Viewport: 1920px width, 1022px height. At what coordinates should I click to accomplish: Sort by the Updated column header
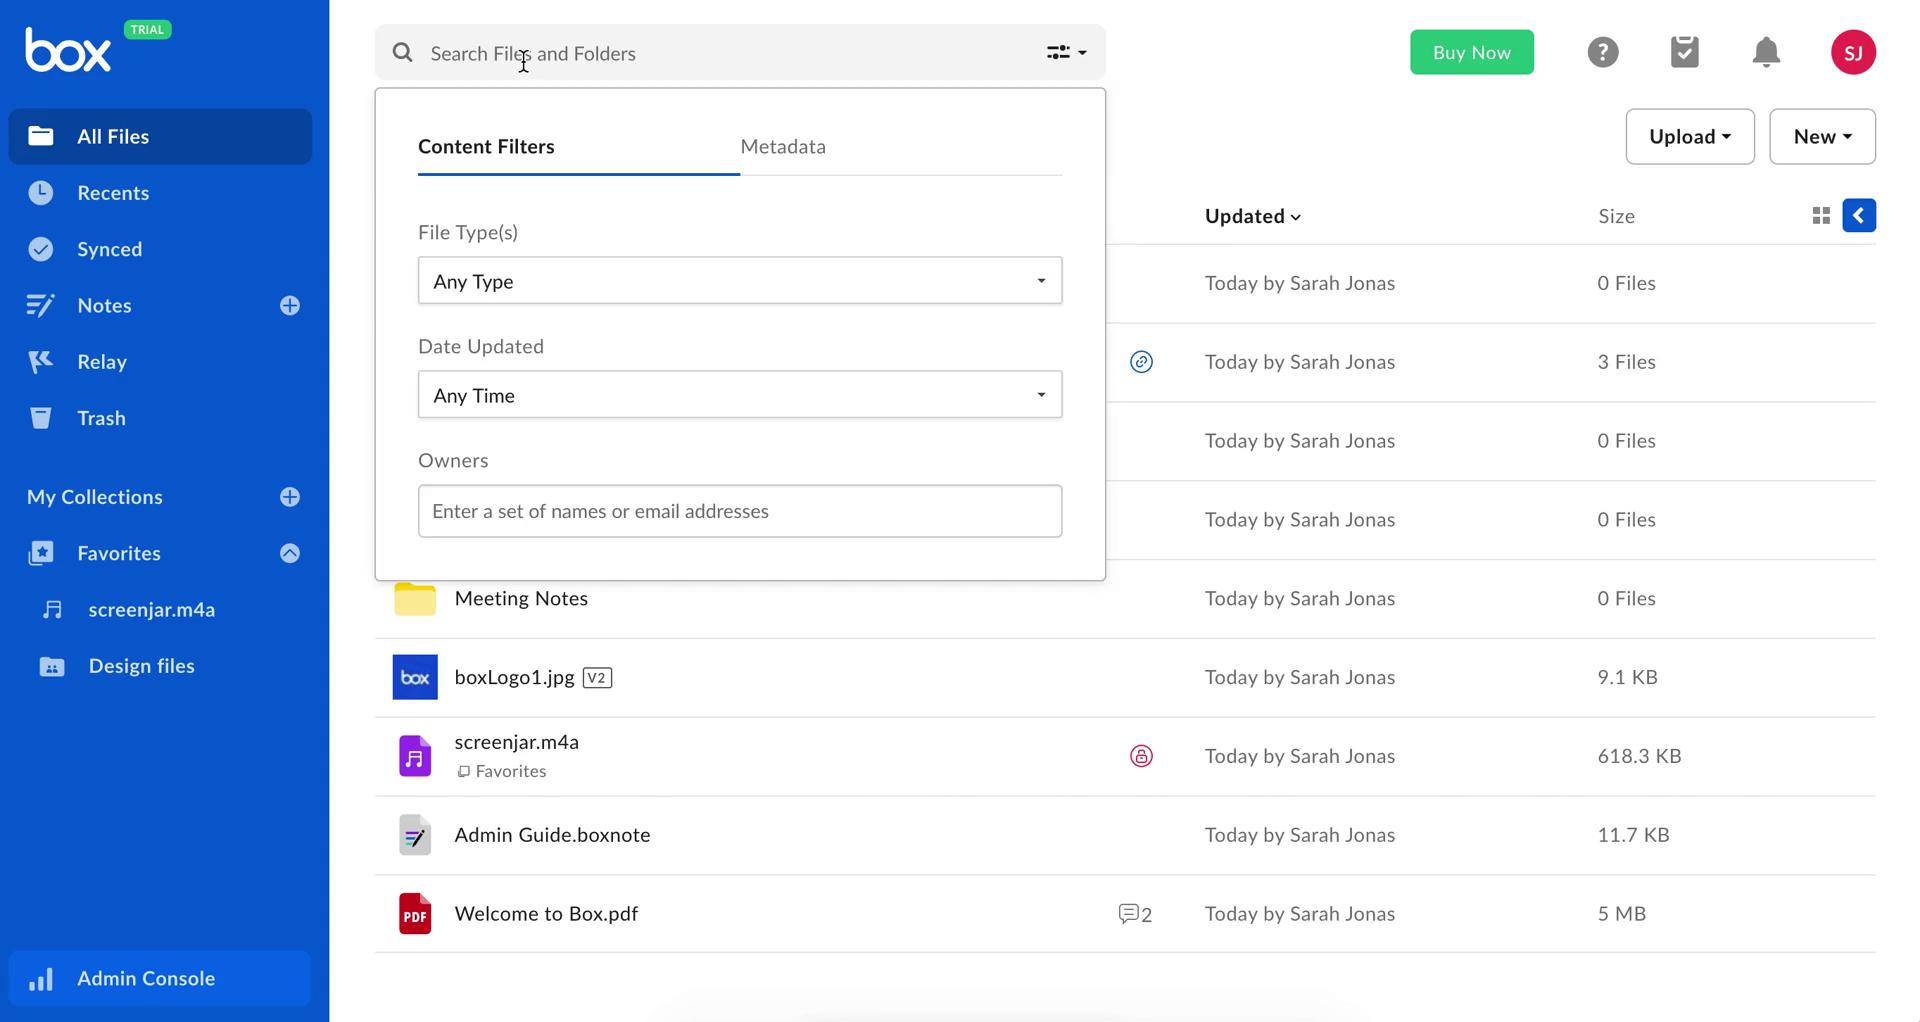pyautogui.click(x=1253, y=216)
